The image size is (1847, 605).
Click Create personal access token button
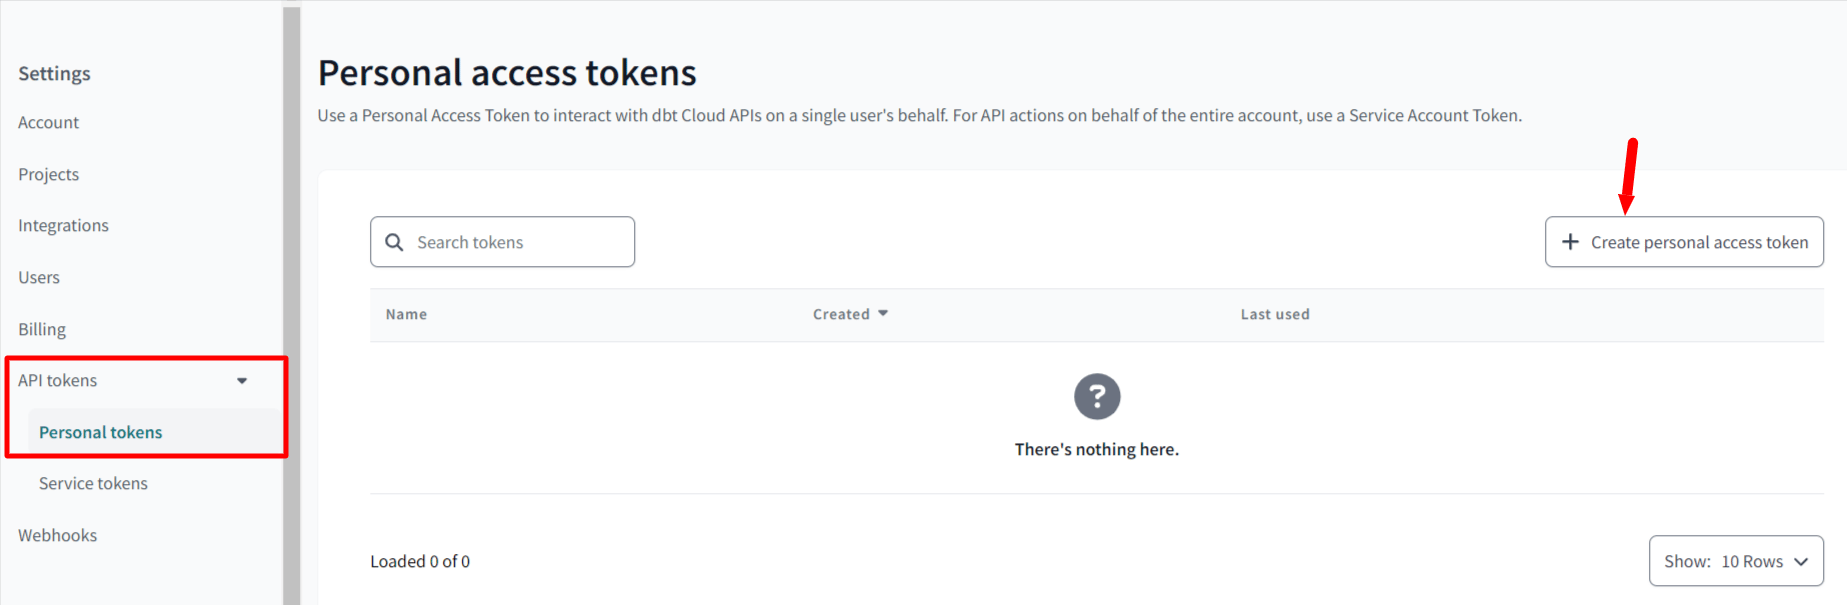pos(1684,242)
